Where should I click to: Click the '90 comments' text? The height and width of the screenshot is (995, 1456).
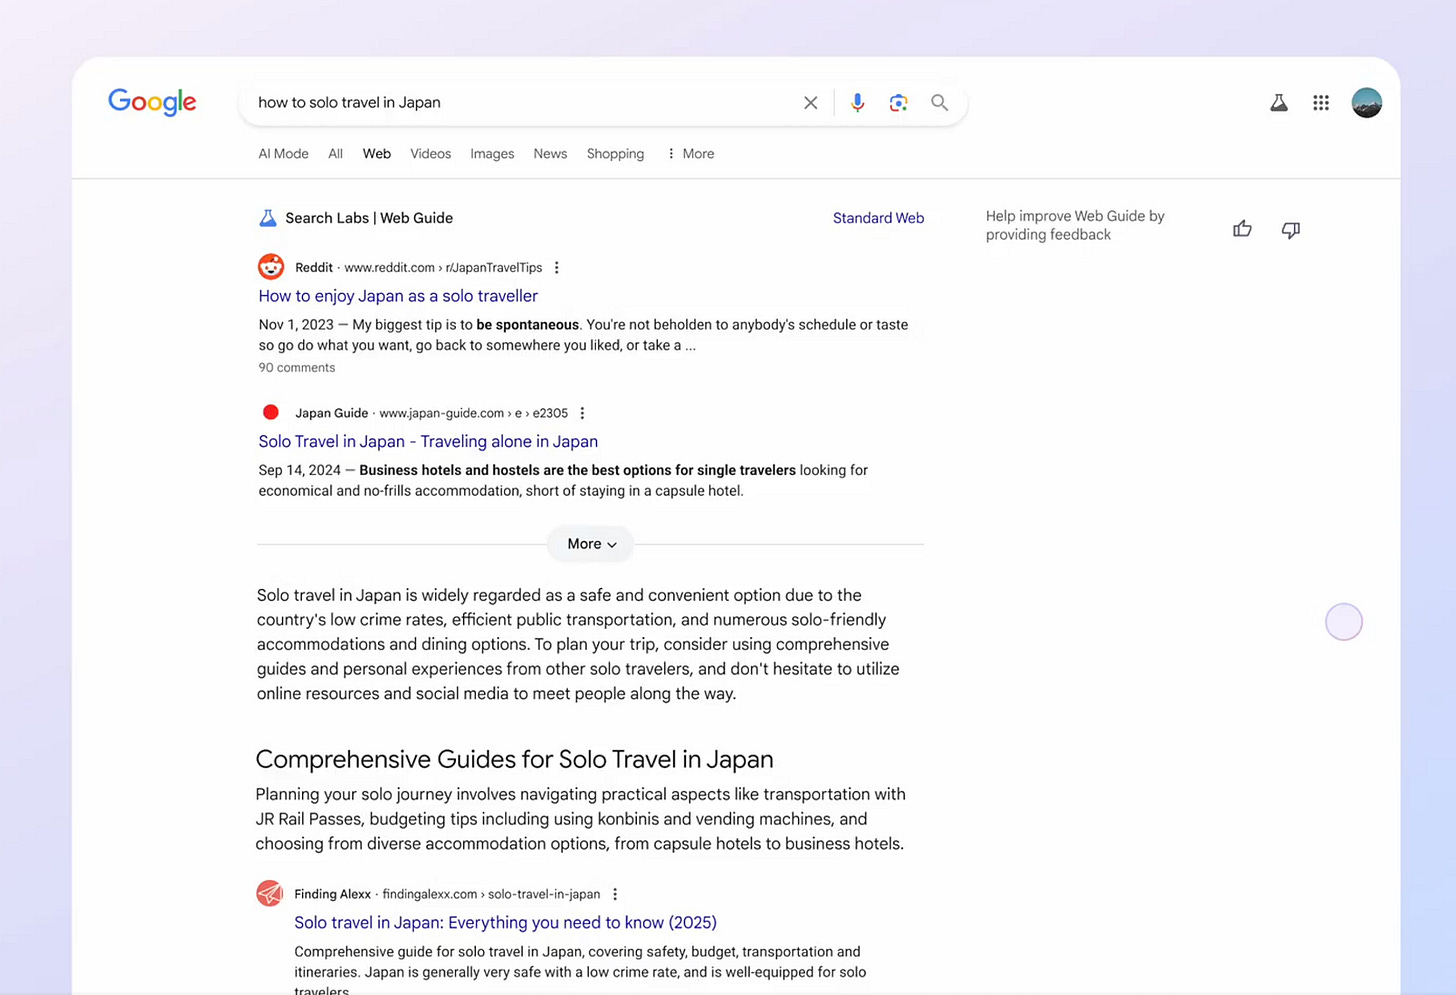click(x=297, y=368)
